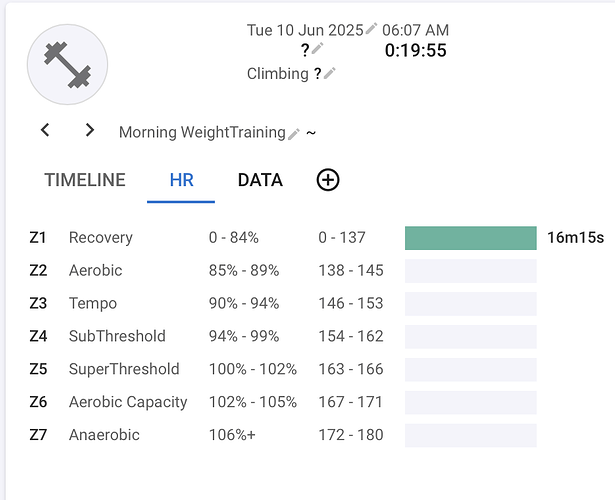The width and height of the screenshot is (615, 500).
Task: Click the empty Z3 Tempo zone bar
Action: pyautogui.click(x=471, y=304)
